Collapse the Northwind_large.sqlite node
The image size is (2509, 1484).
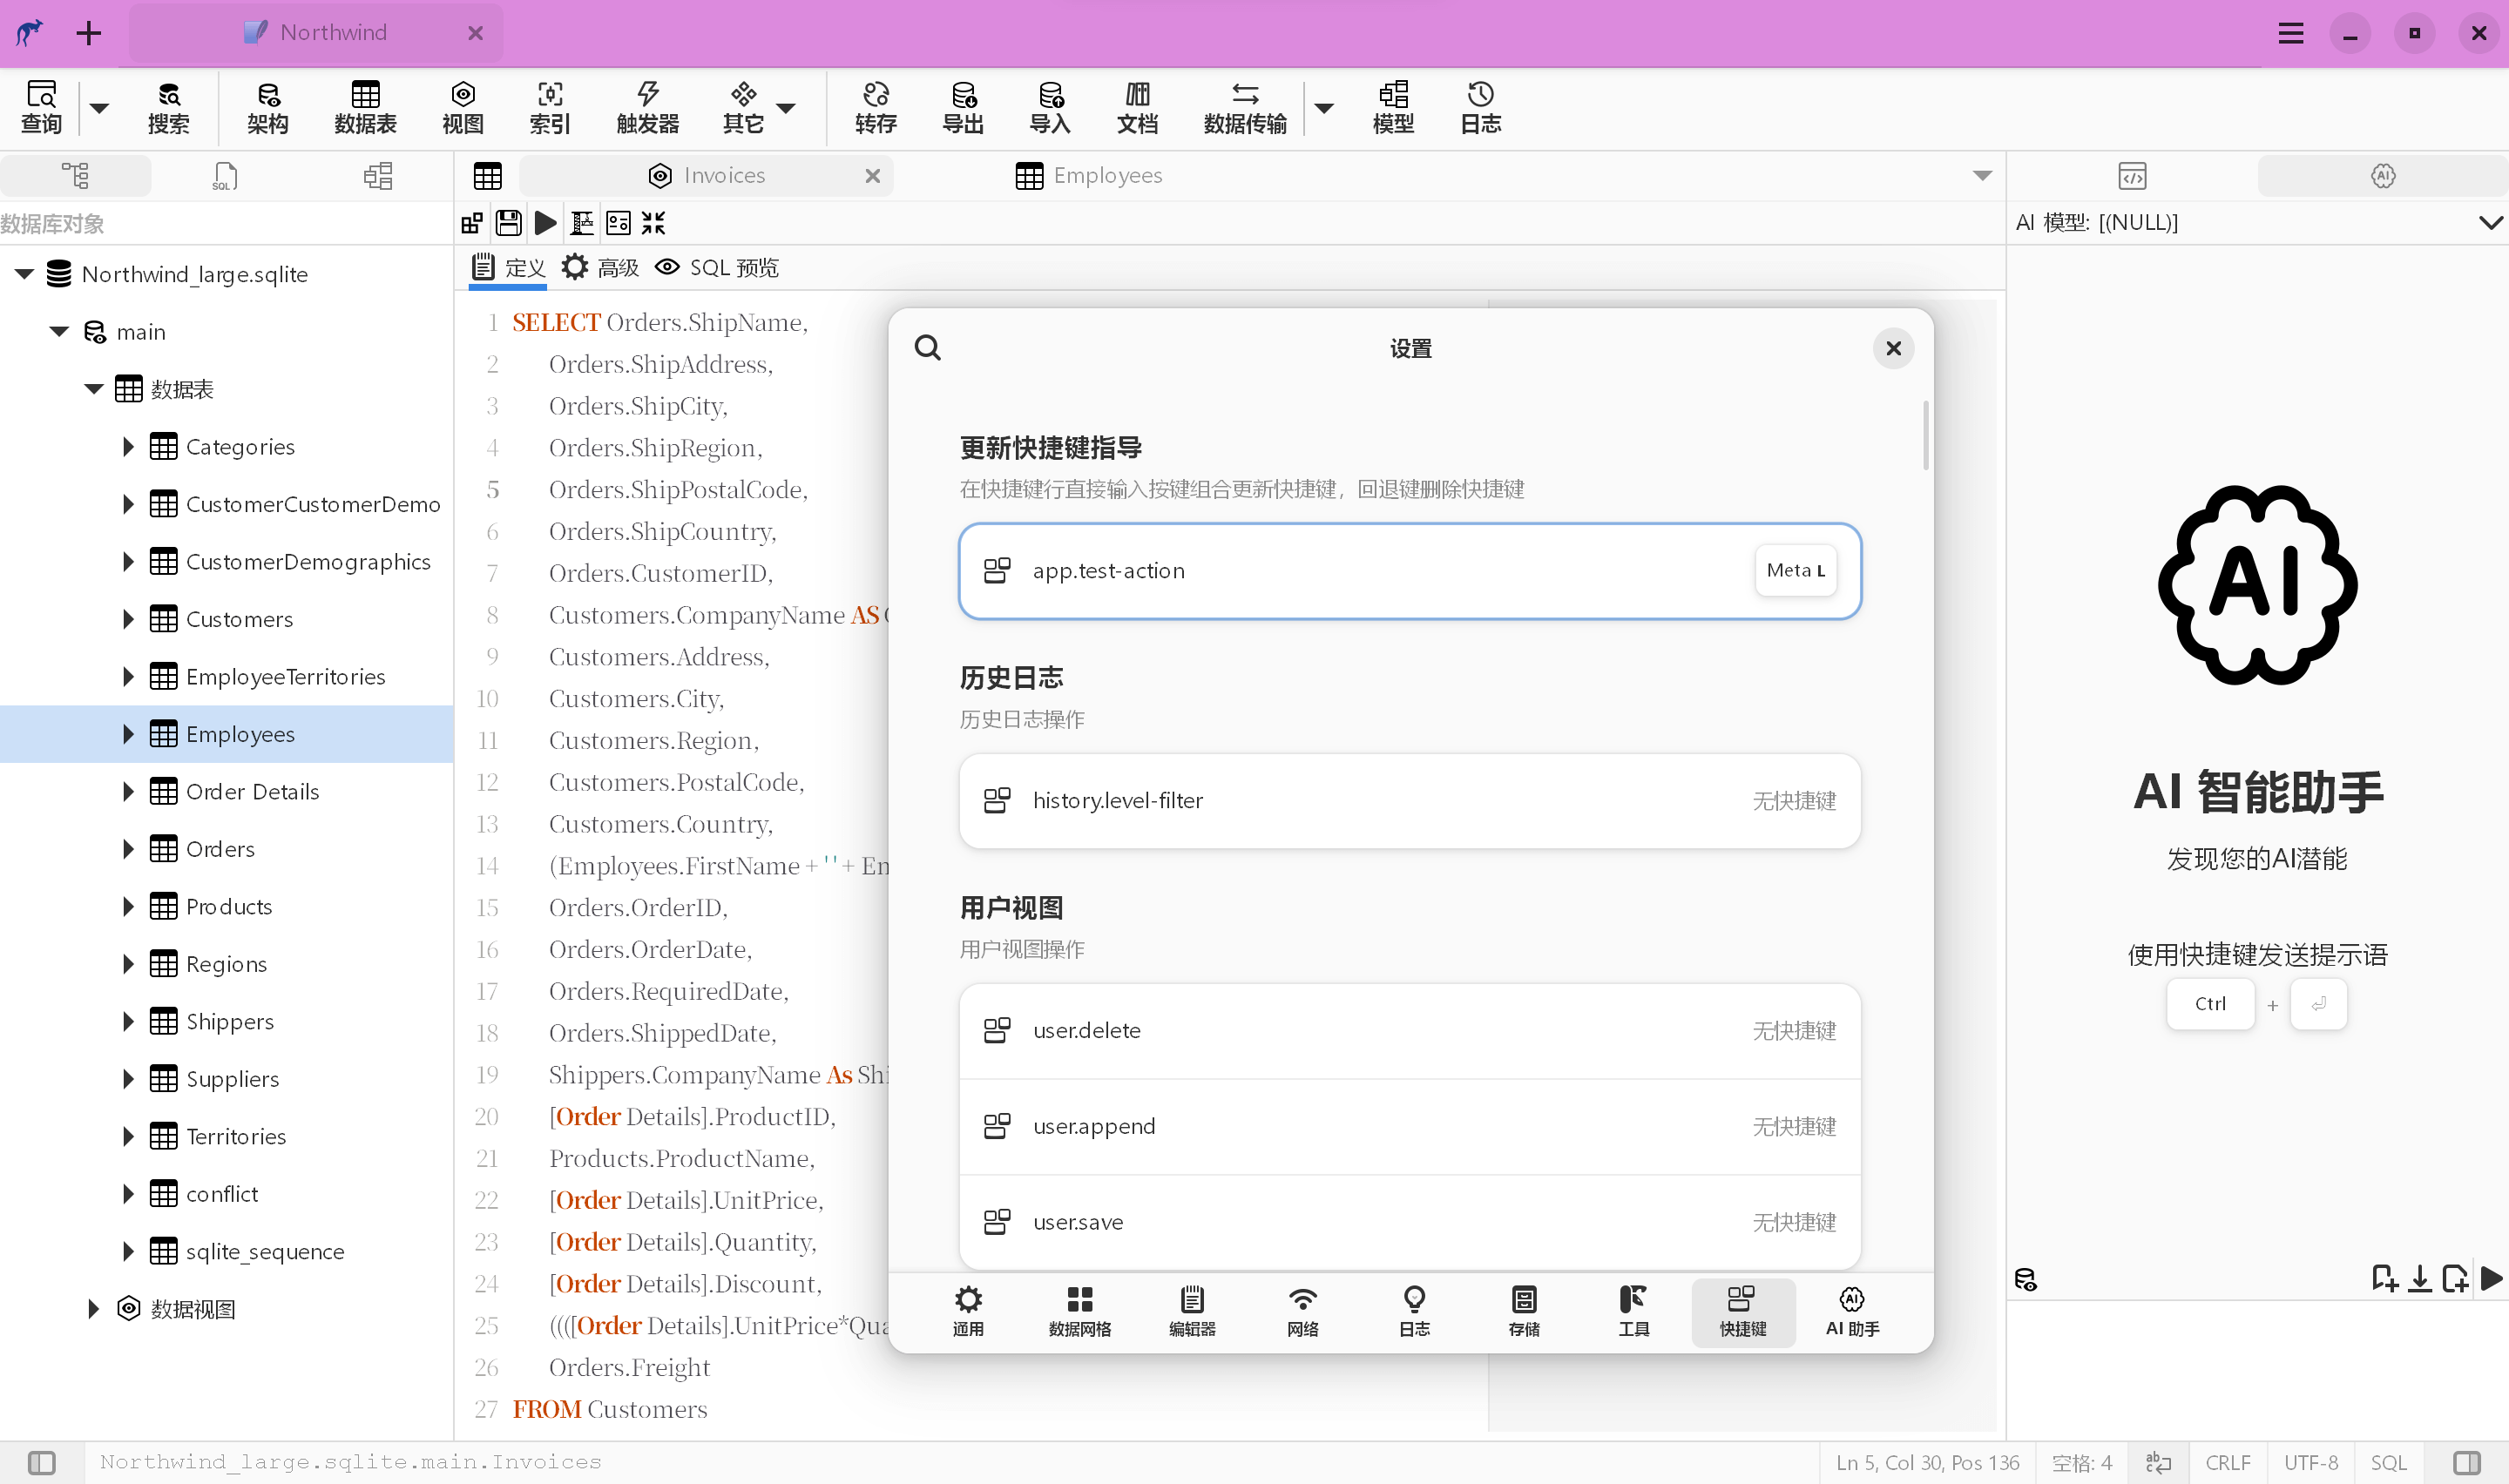[x=25, y=274]
